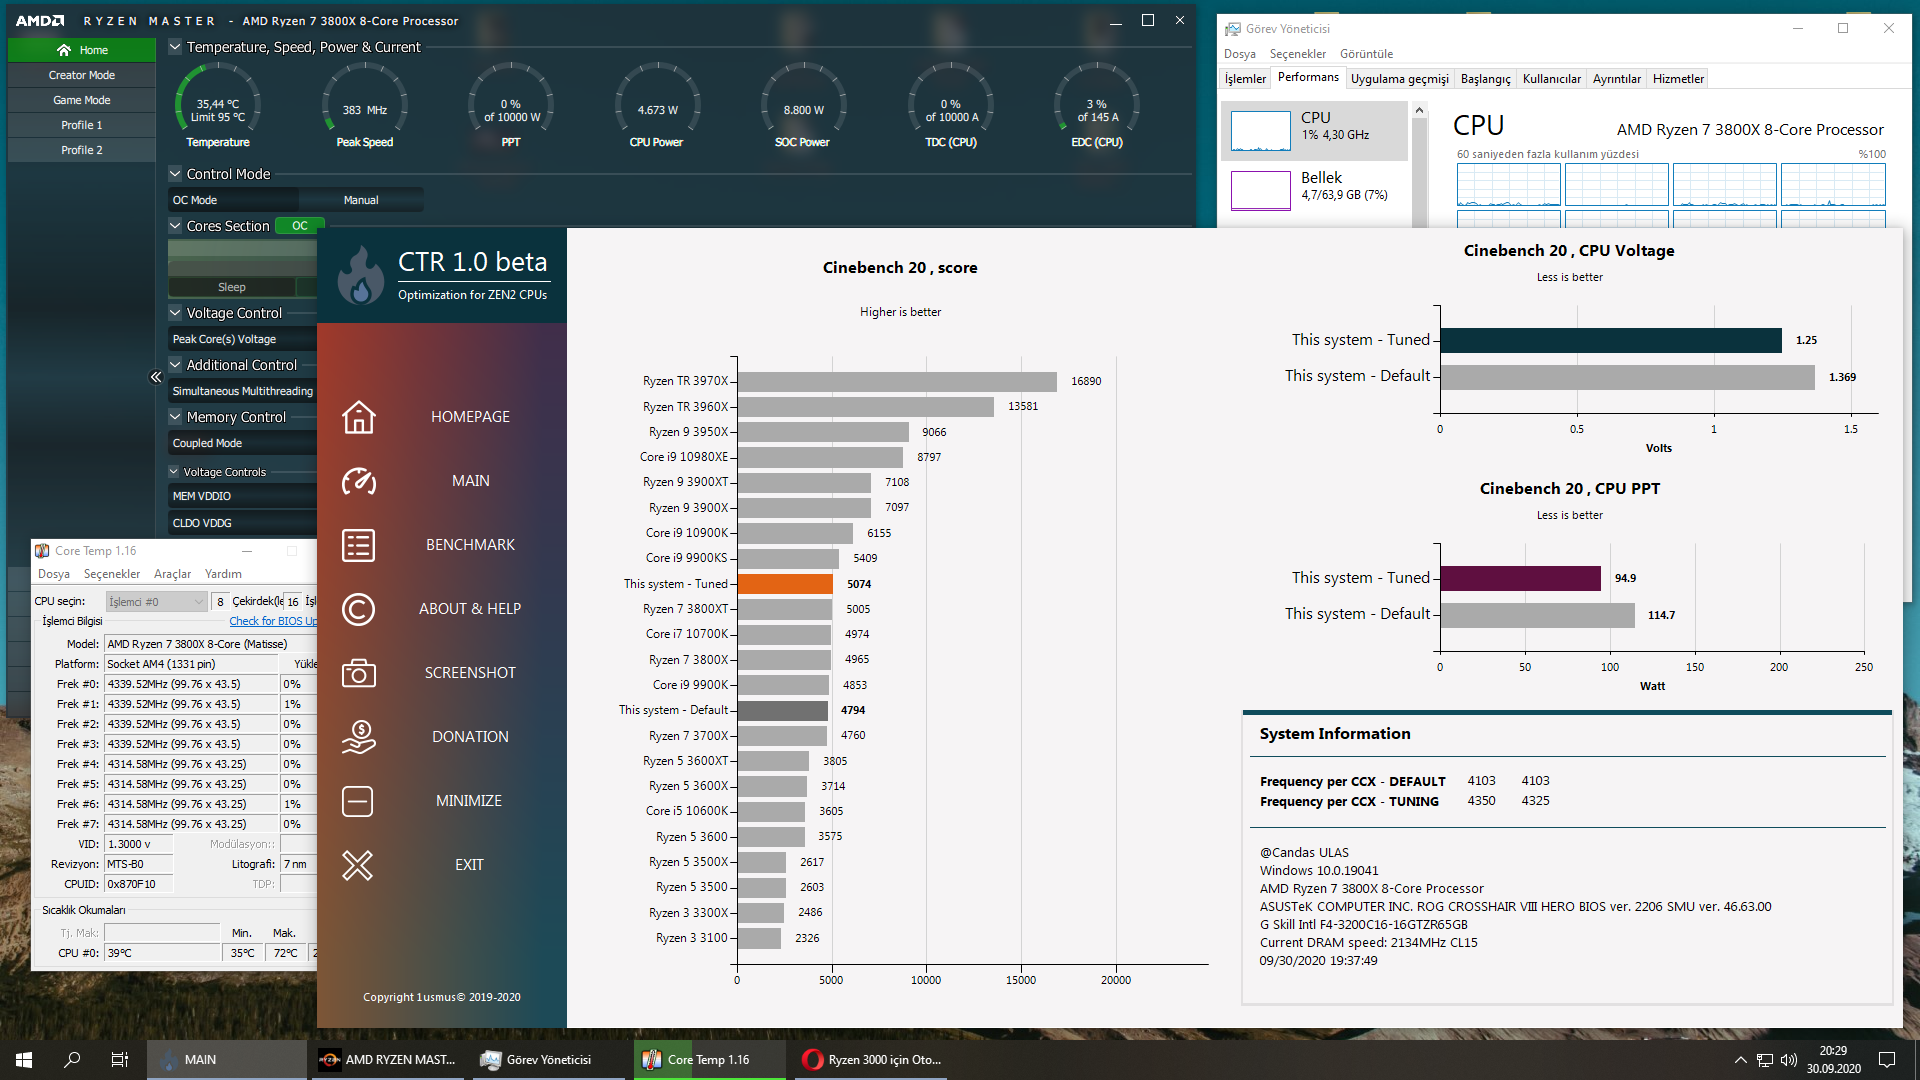Collapse the Voltage Controls subsection
The height and width of the screenshot is (1080, 1920).
click(x=175, y=472)
